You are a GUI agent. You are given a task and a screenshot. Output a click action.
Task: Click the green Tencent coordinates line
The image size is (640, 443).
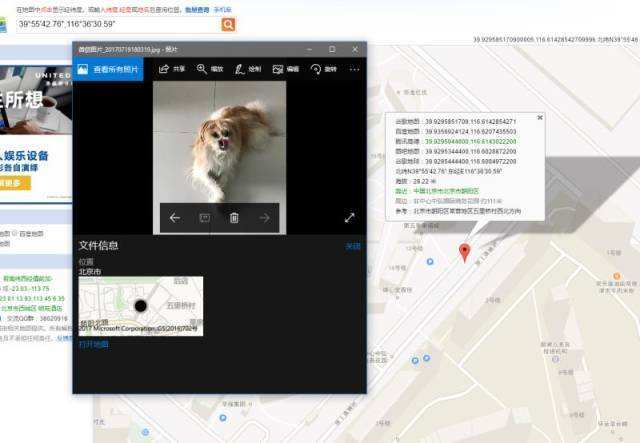click(x=456, y=141)
